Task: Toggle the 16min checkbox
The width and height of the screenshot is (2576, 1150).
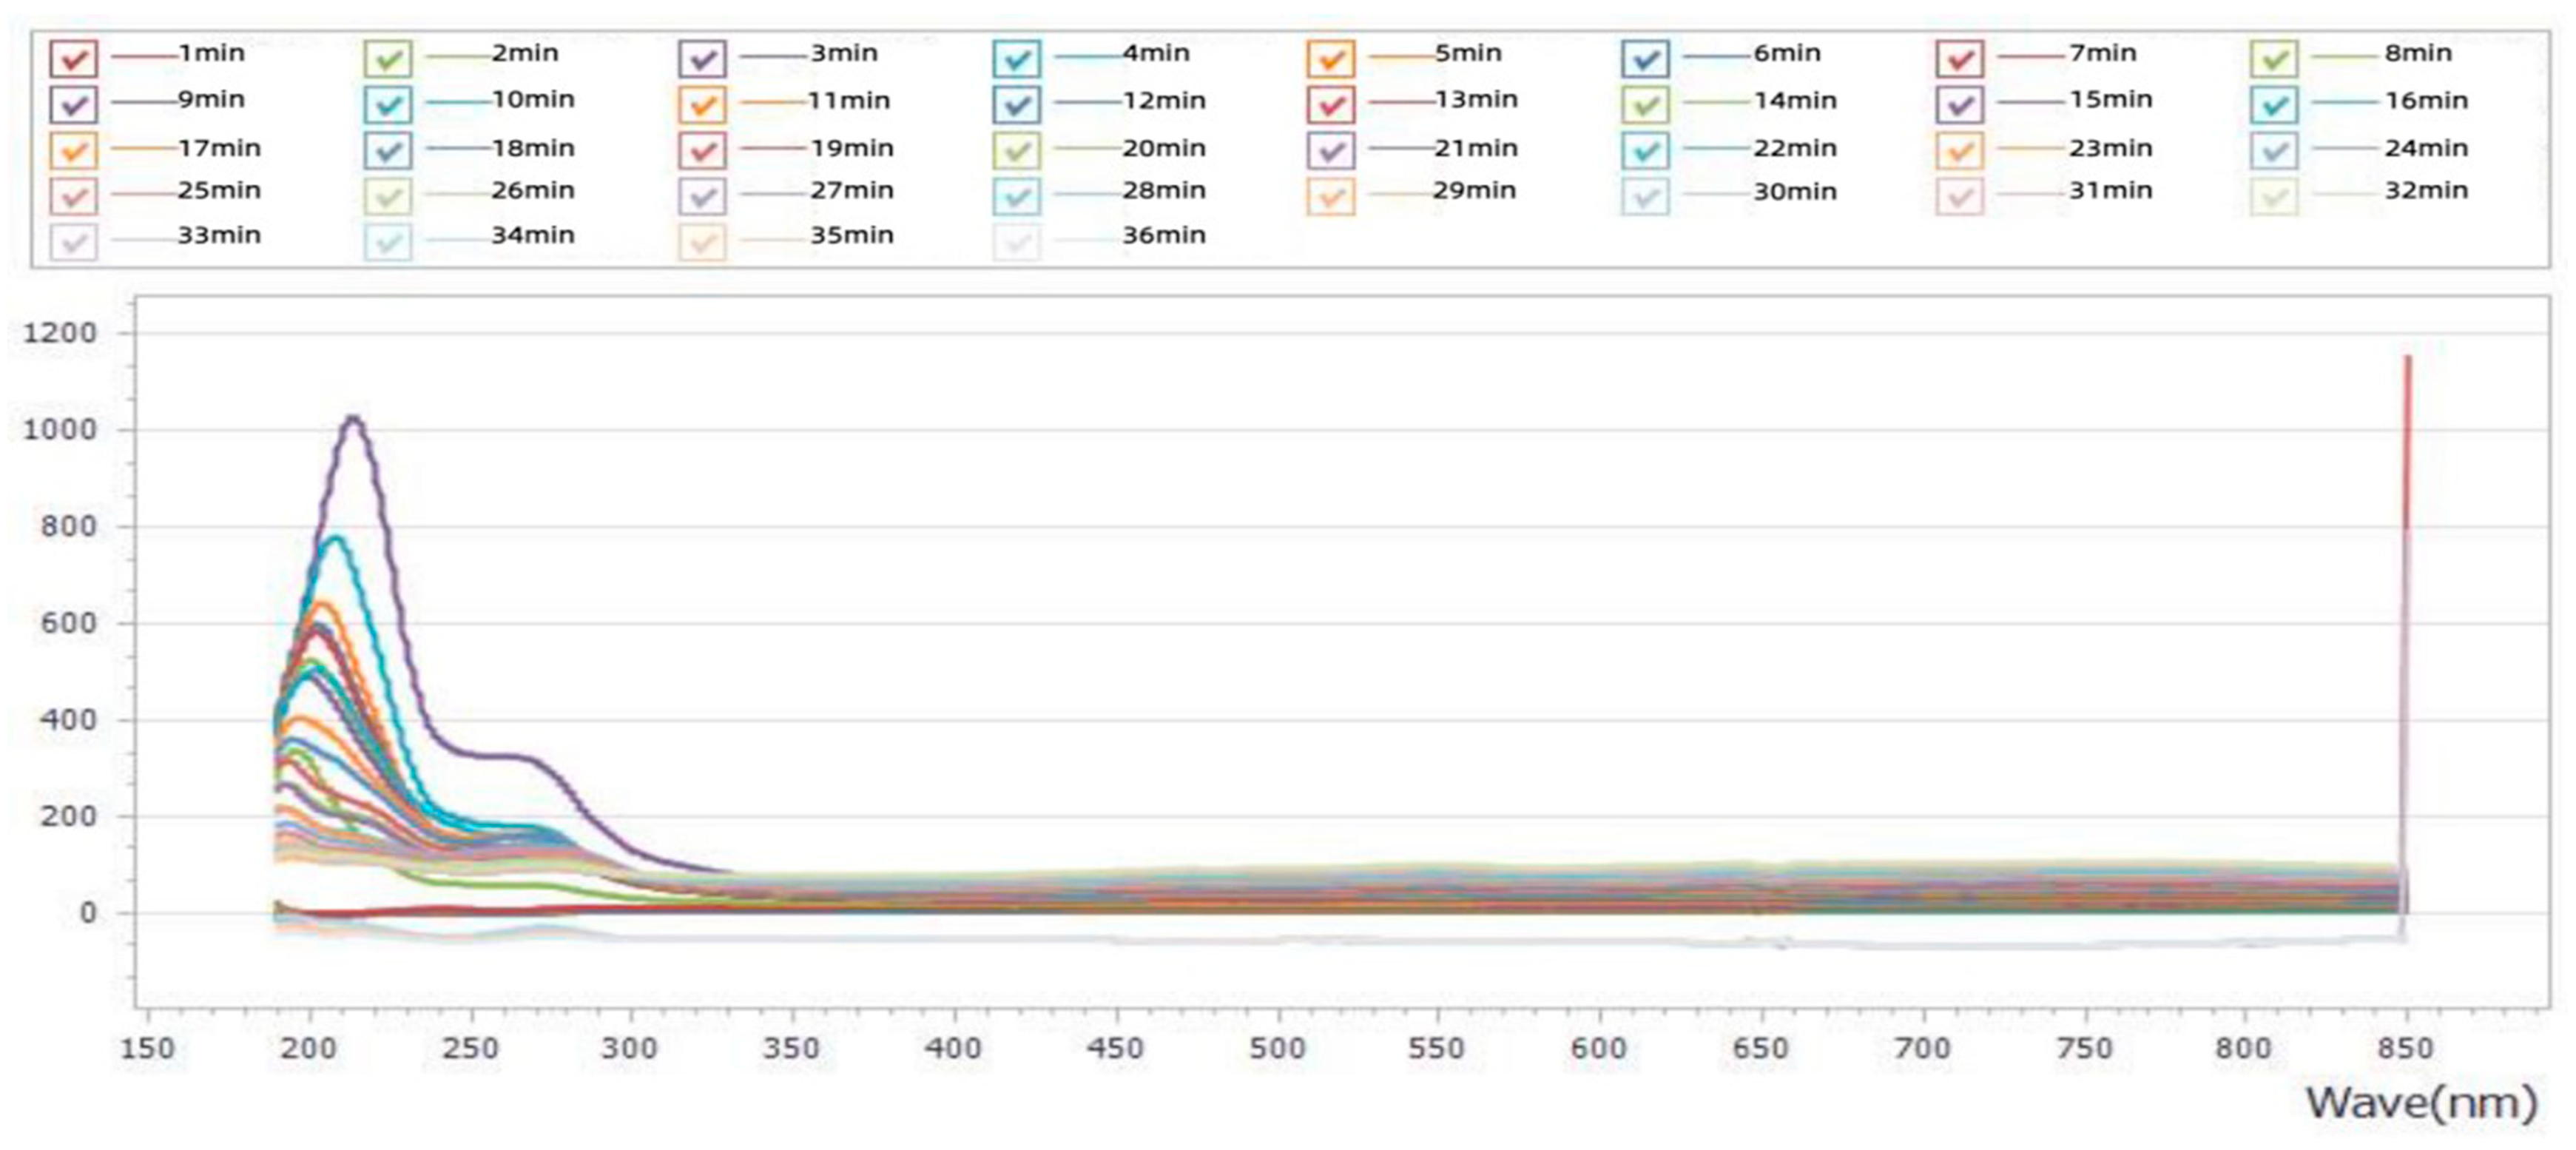Action: pos(2274,104)
